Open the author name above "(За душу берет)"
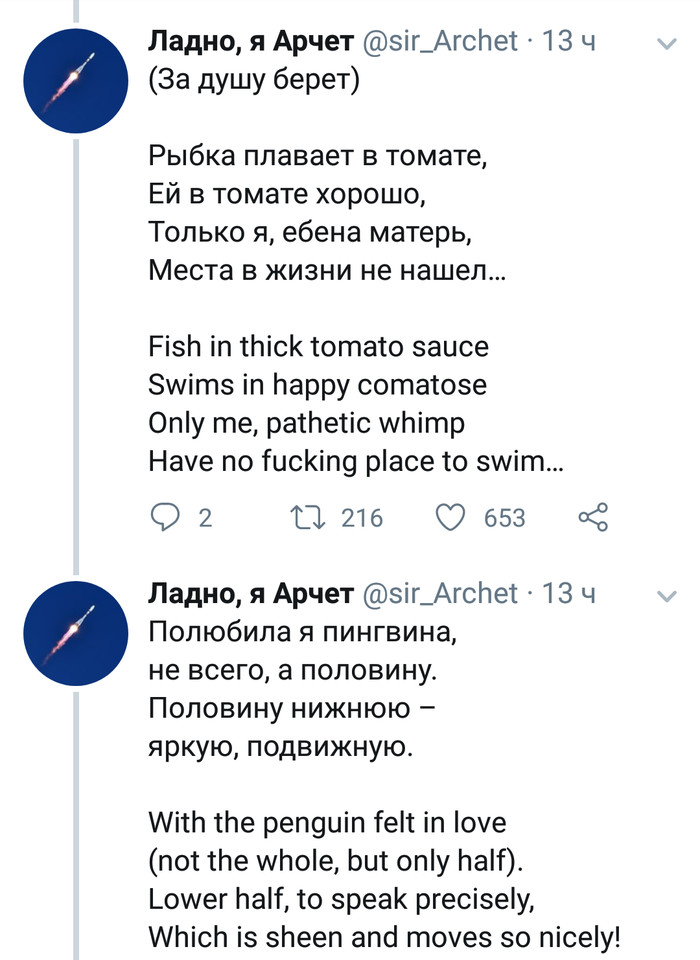 (x=250, y=41)
